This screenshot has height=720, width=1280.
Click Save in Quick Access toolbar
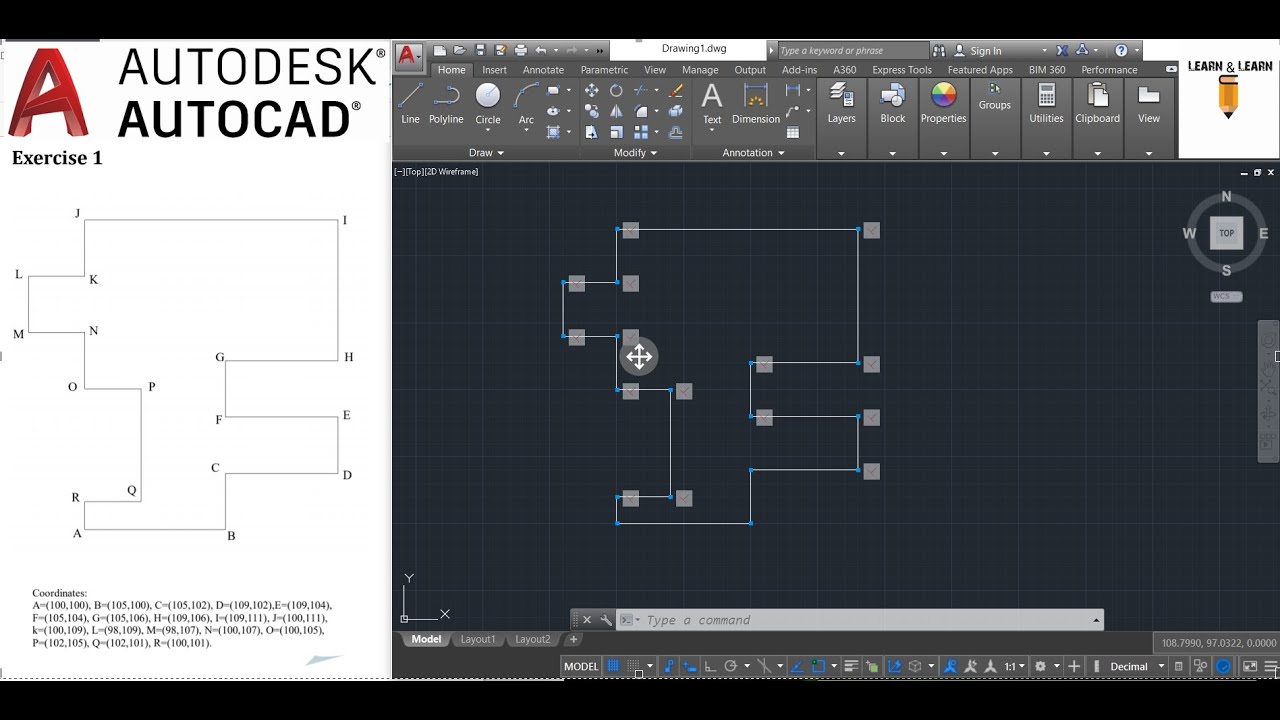click(480, 50)
